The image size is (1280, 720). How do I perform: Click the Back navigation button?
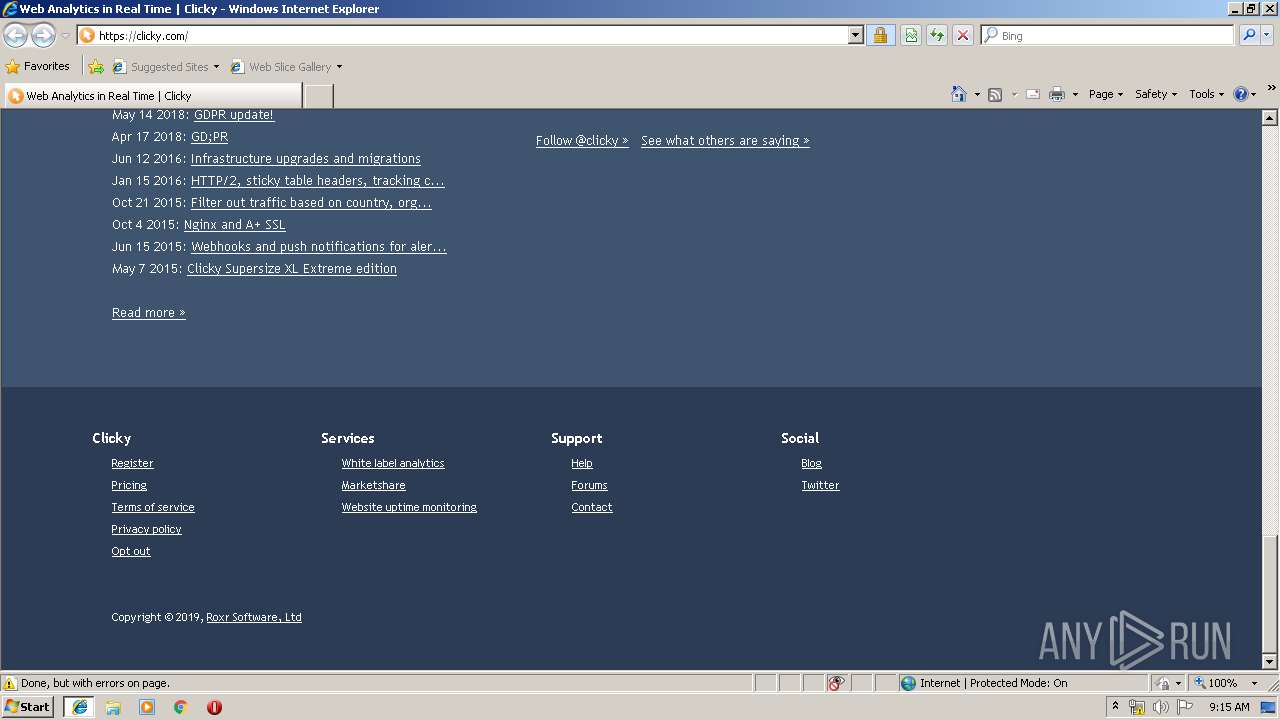[x=16, y=36]
